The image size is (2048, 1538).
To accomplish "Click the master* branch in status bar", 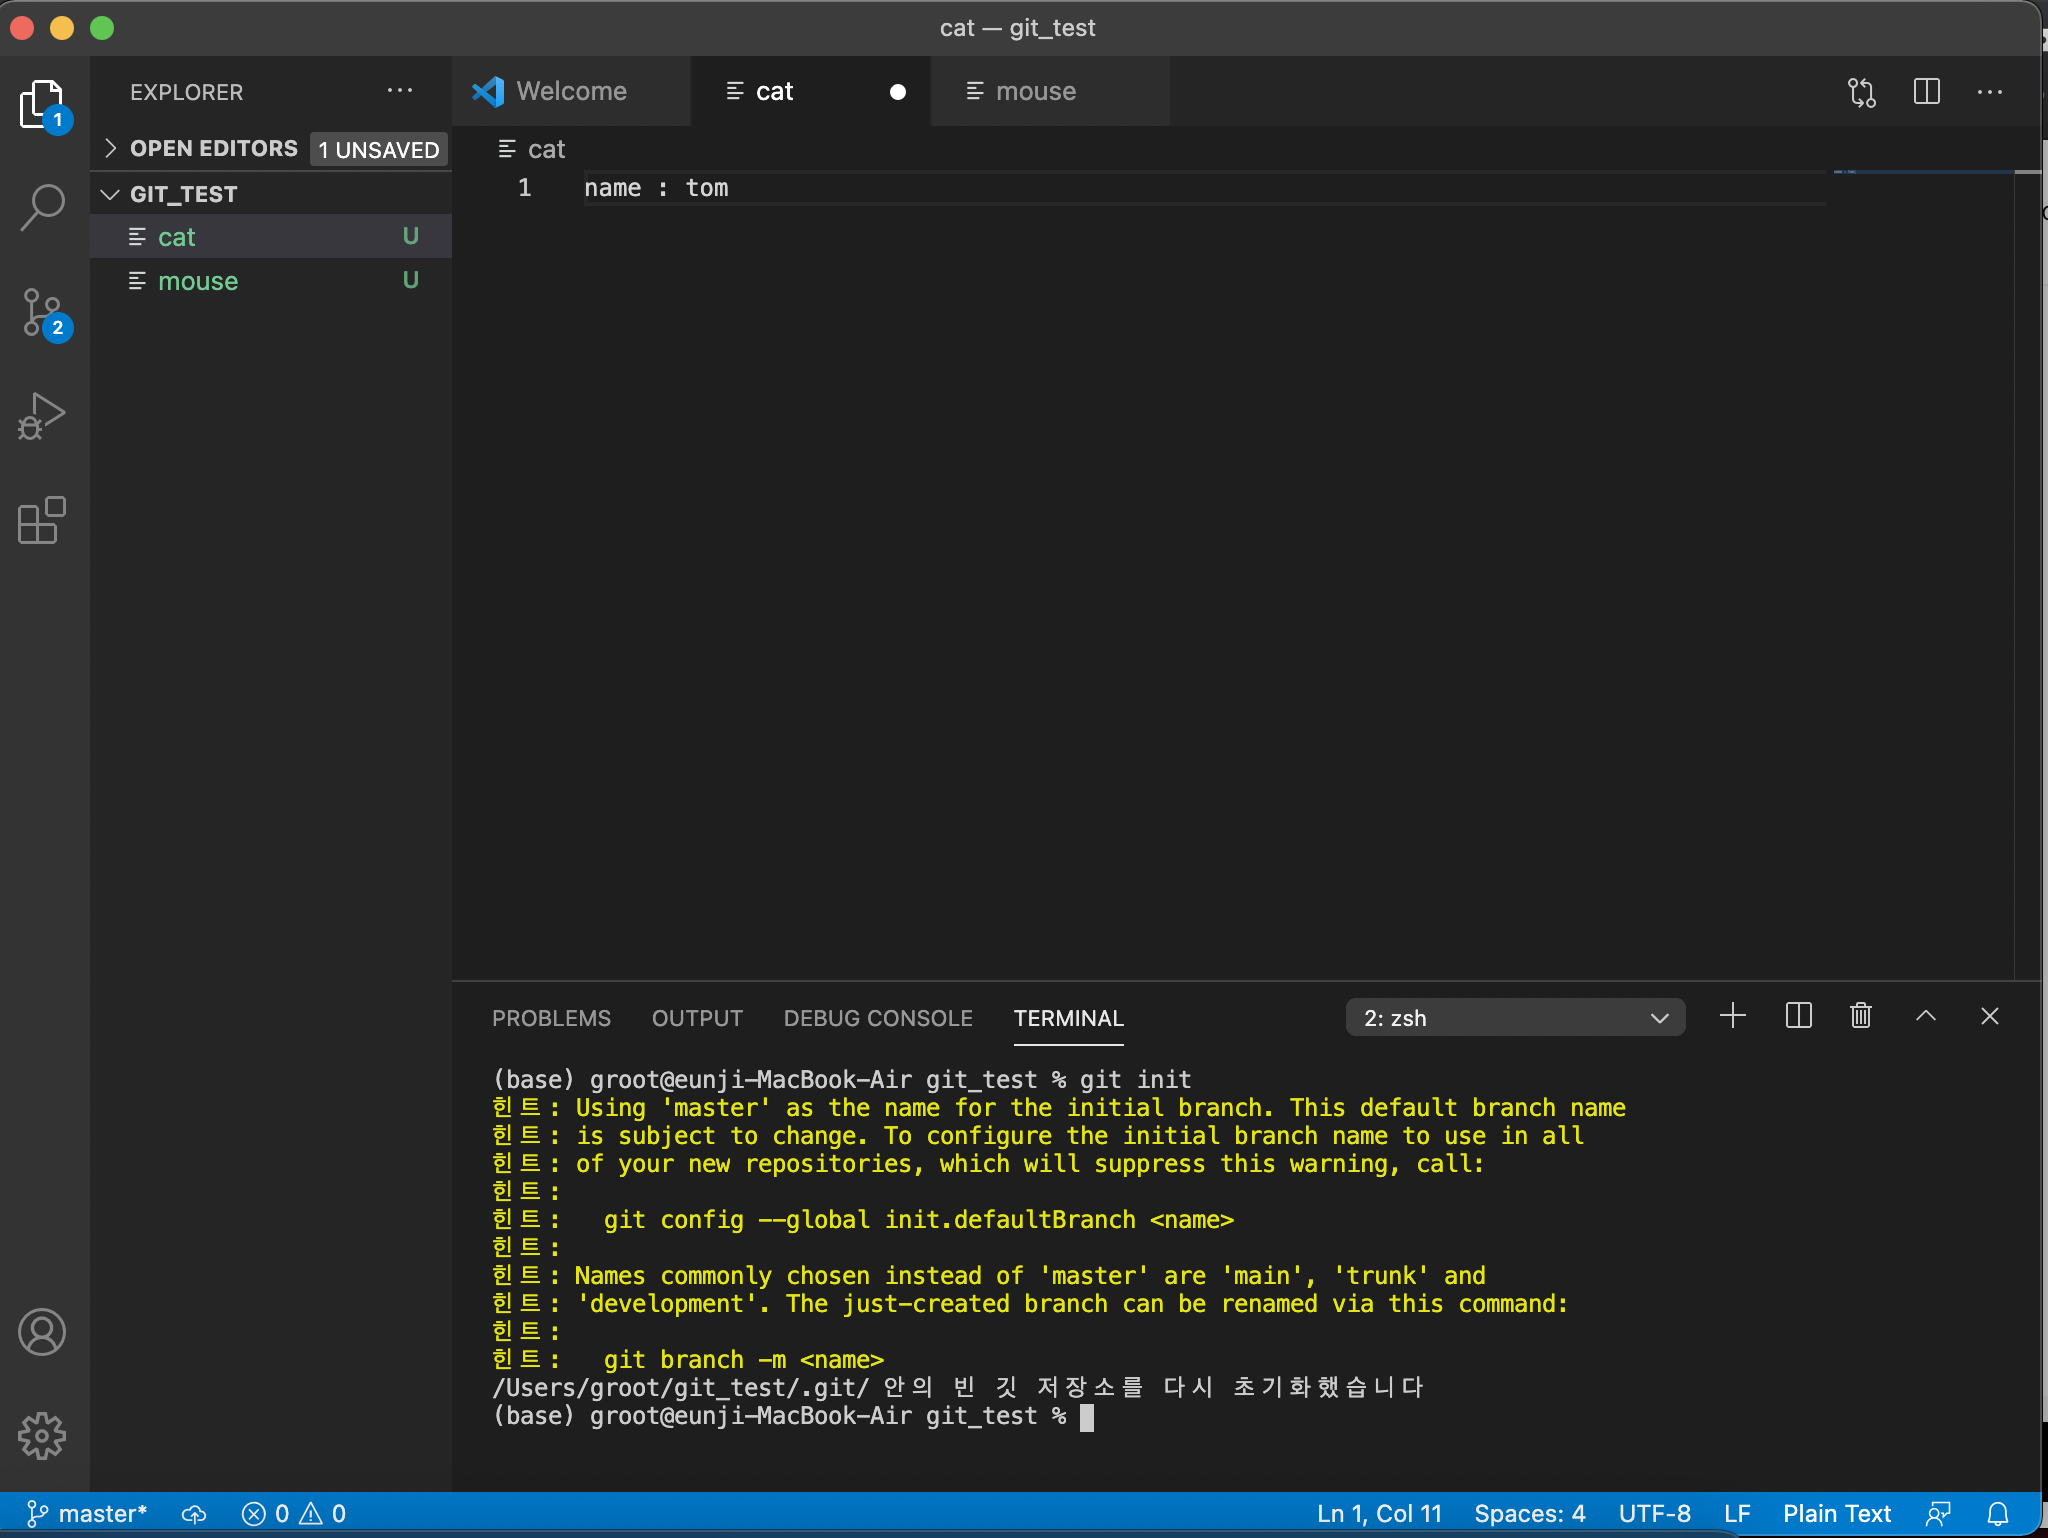I will 88,1514.
